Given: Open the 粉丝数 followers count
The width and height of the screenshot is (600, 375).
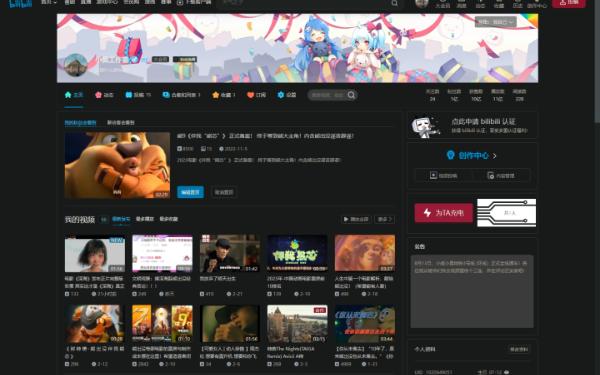Looking at the screenshot, I should point(454,95).
